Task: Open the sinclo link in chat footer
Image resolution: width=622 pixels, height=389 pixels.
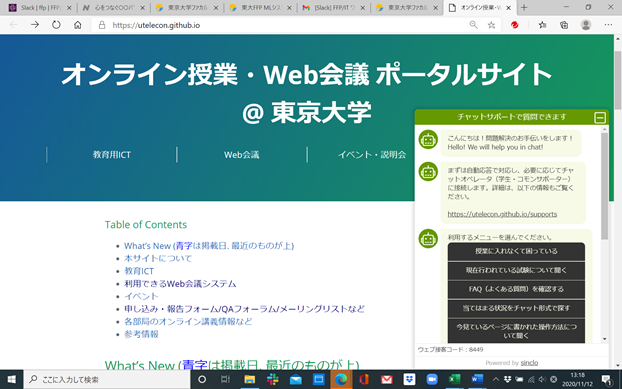Action: (529, 363)
